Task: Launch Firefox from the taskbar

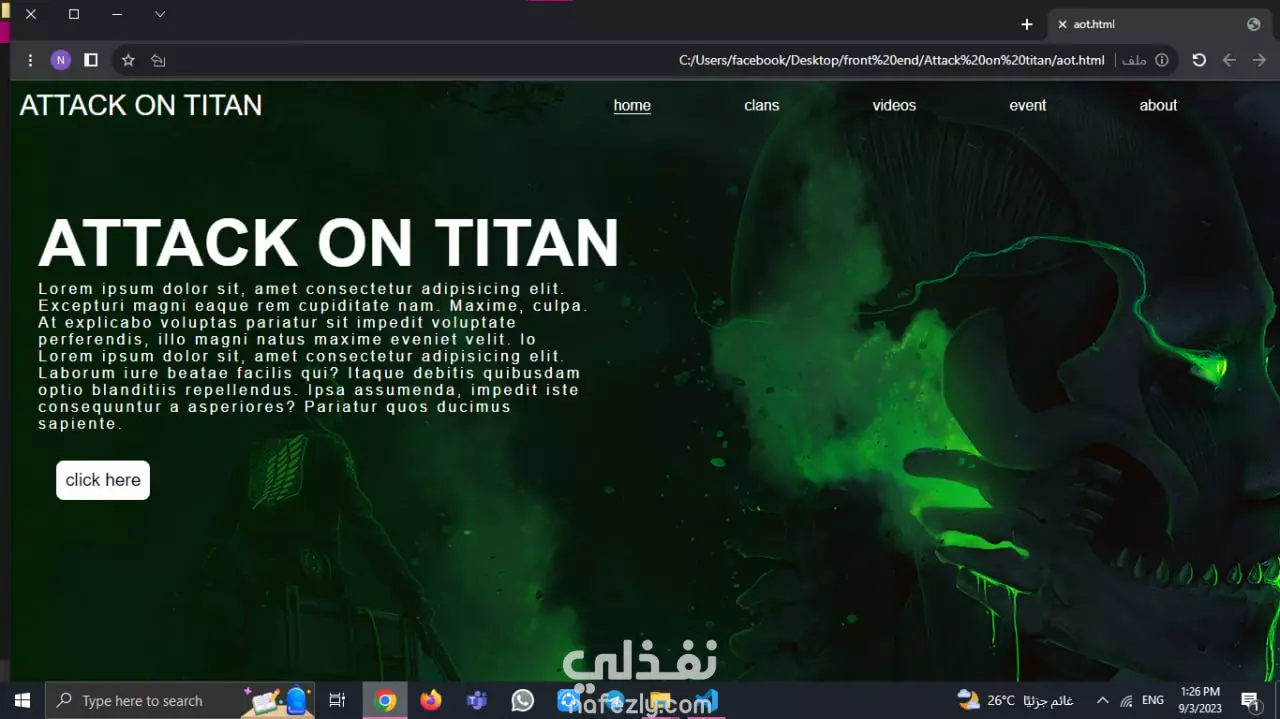Action: pos(431,700)
